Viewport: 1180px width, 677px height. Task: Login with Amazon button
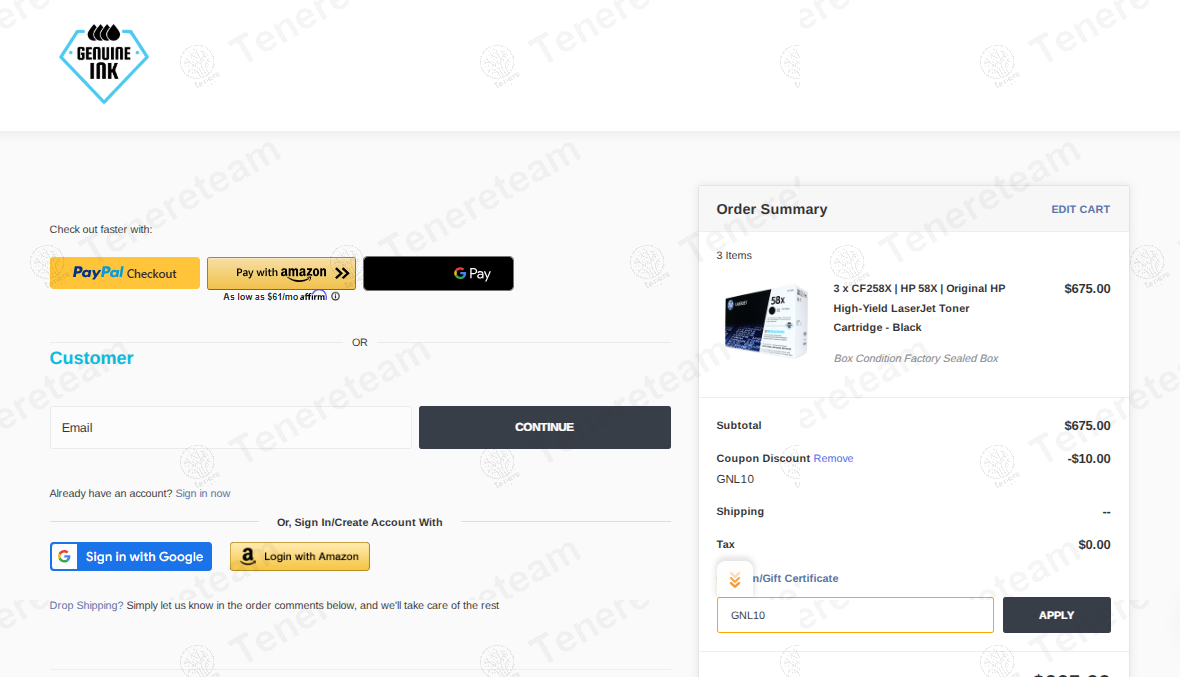click(300, 557)
